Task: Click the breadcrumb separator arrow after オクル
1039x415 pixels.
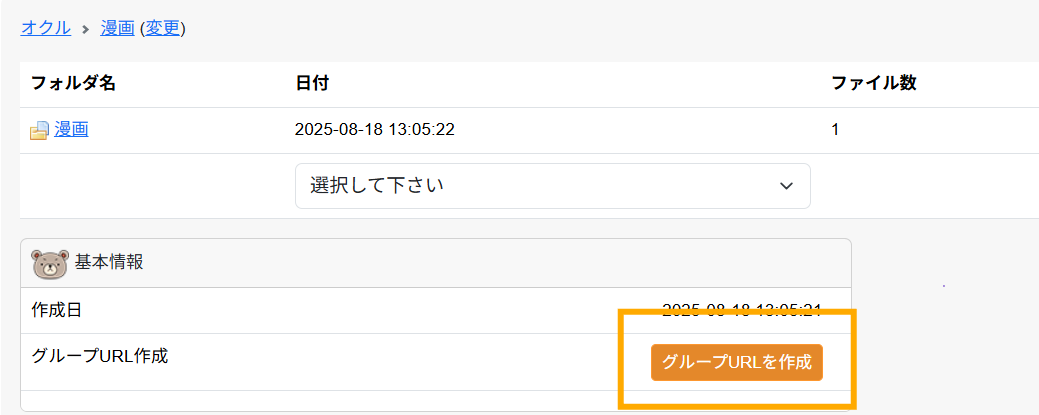Action: point(85,30)
